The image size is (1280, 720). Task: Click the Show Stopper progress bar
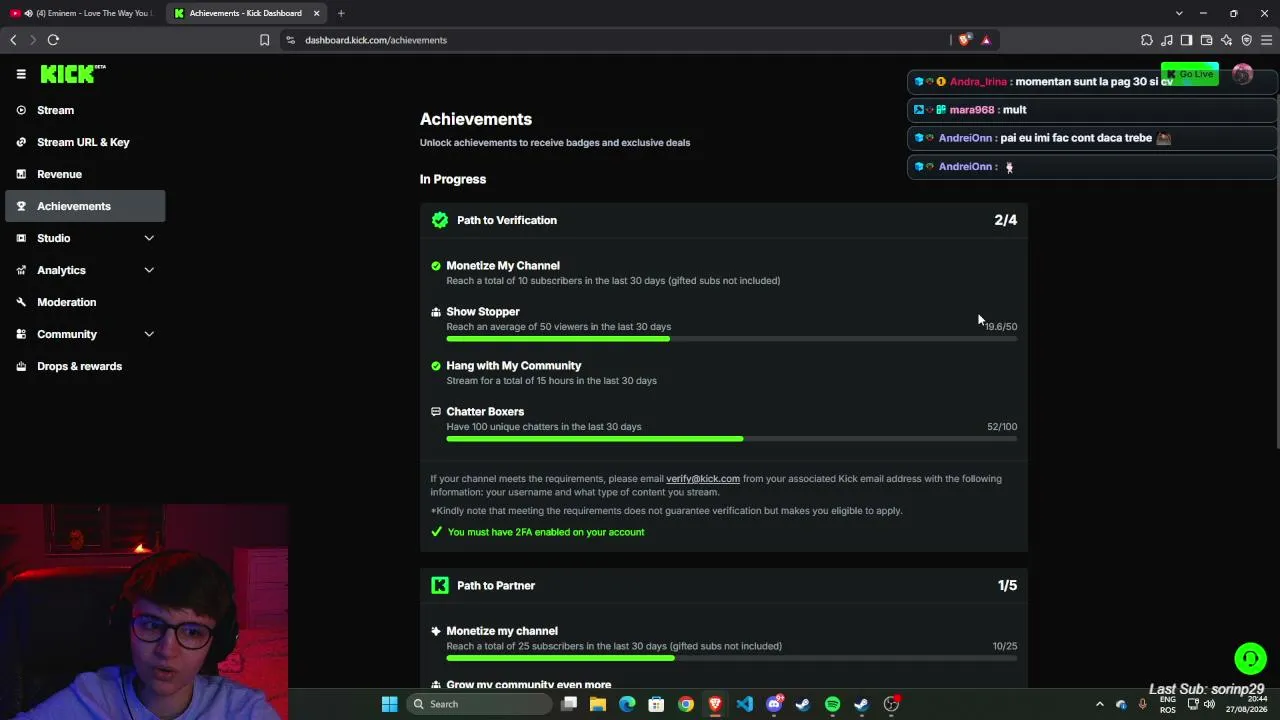coord(732,339)
